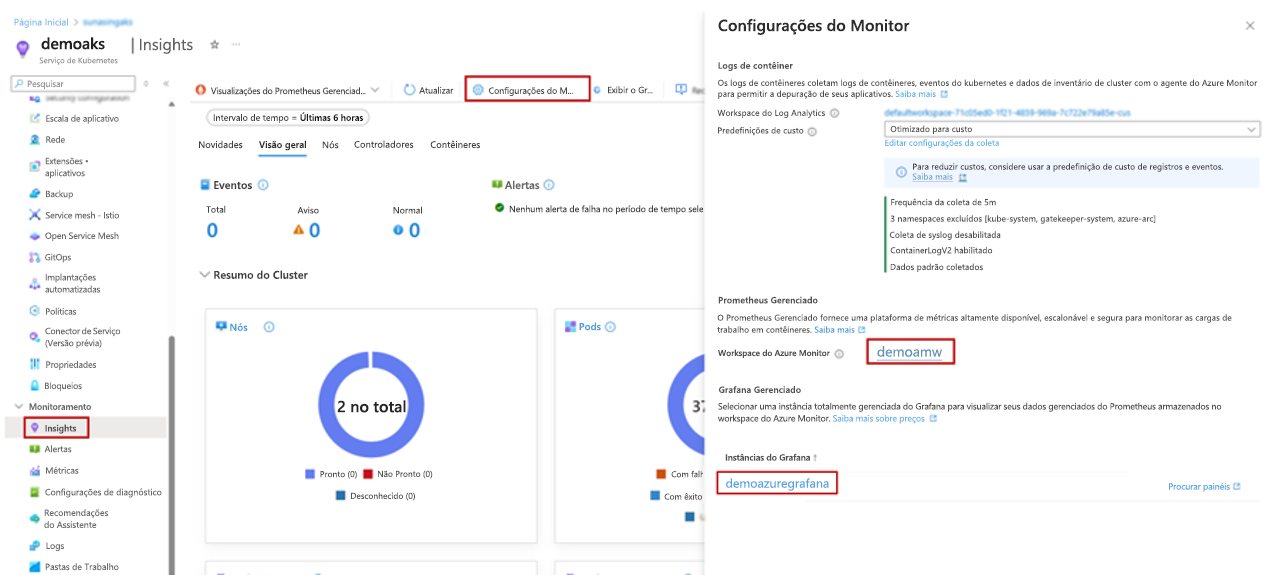Click the Extensões + aplicativos icon
This screenshot has height=575, width=1279.
[x=35, y=166]
